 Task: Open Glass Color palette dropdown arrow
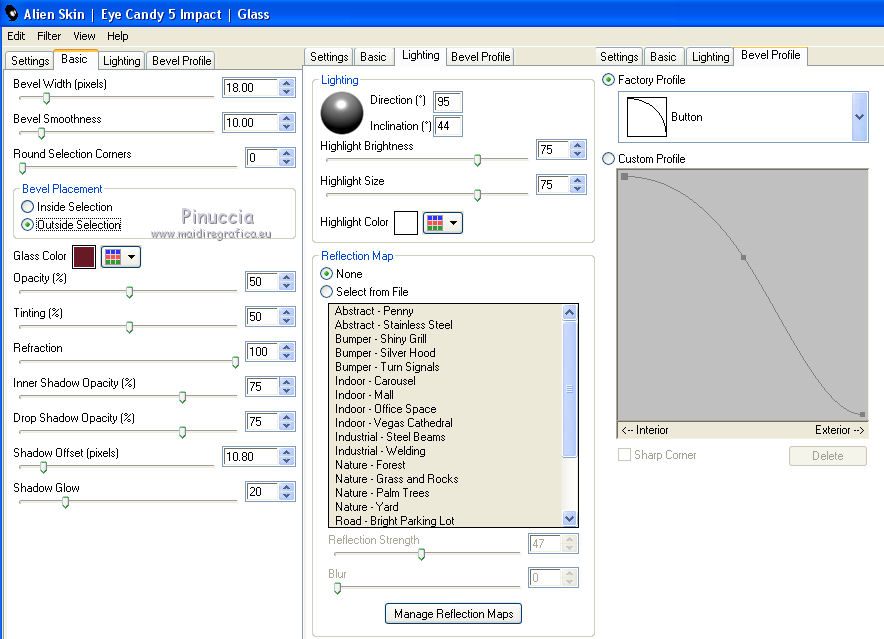pos(132,257)
